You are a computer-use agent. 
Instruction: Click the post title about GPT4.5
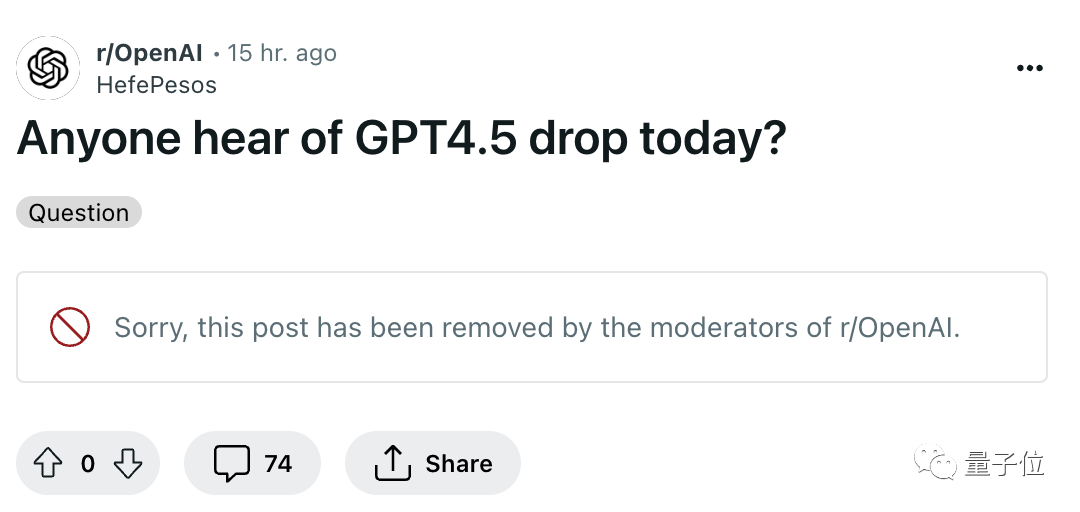(401, 138)
